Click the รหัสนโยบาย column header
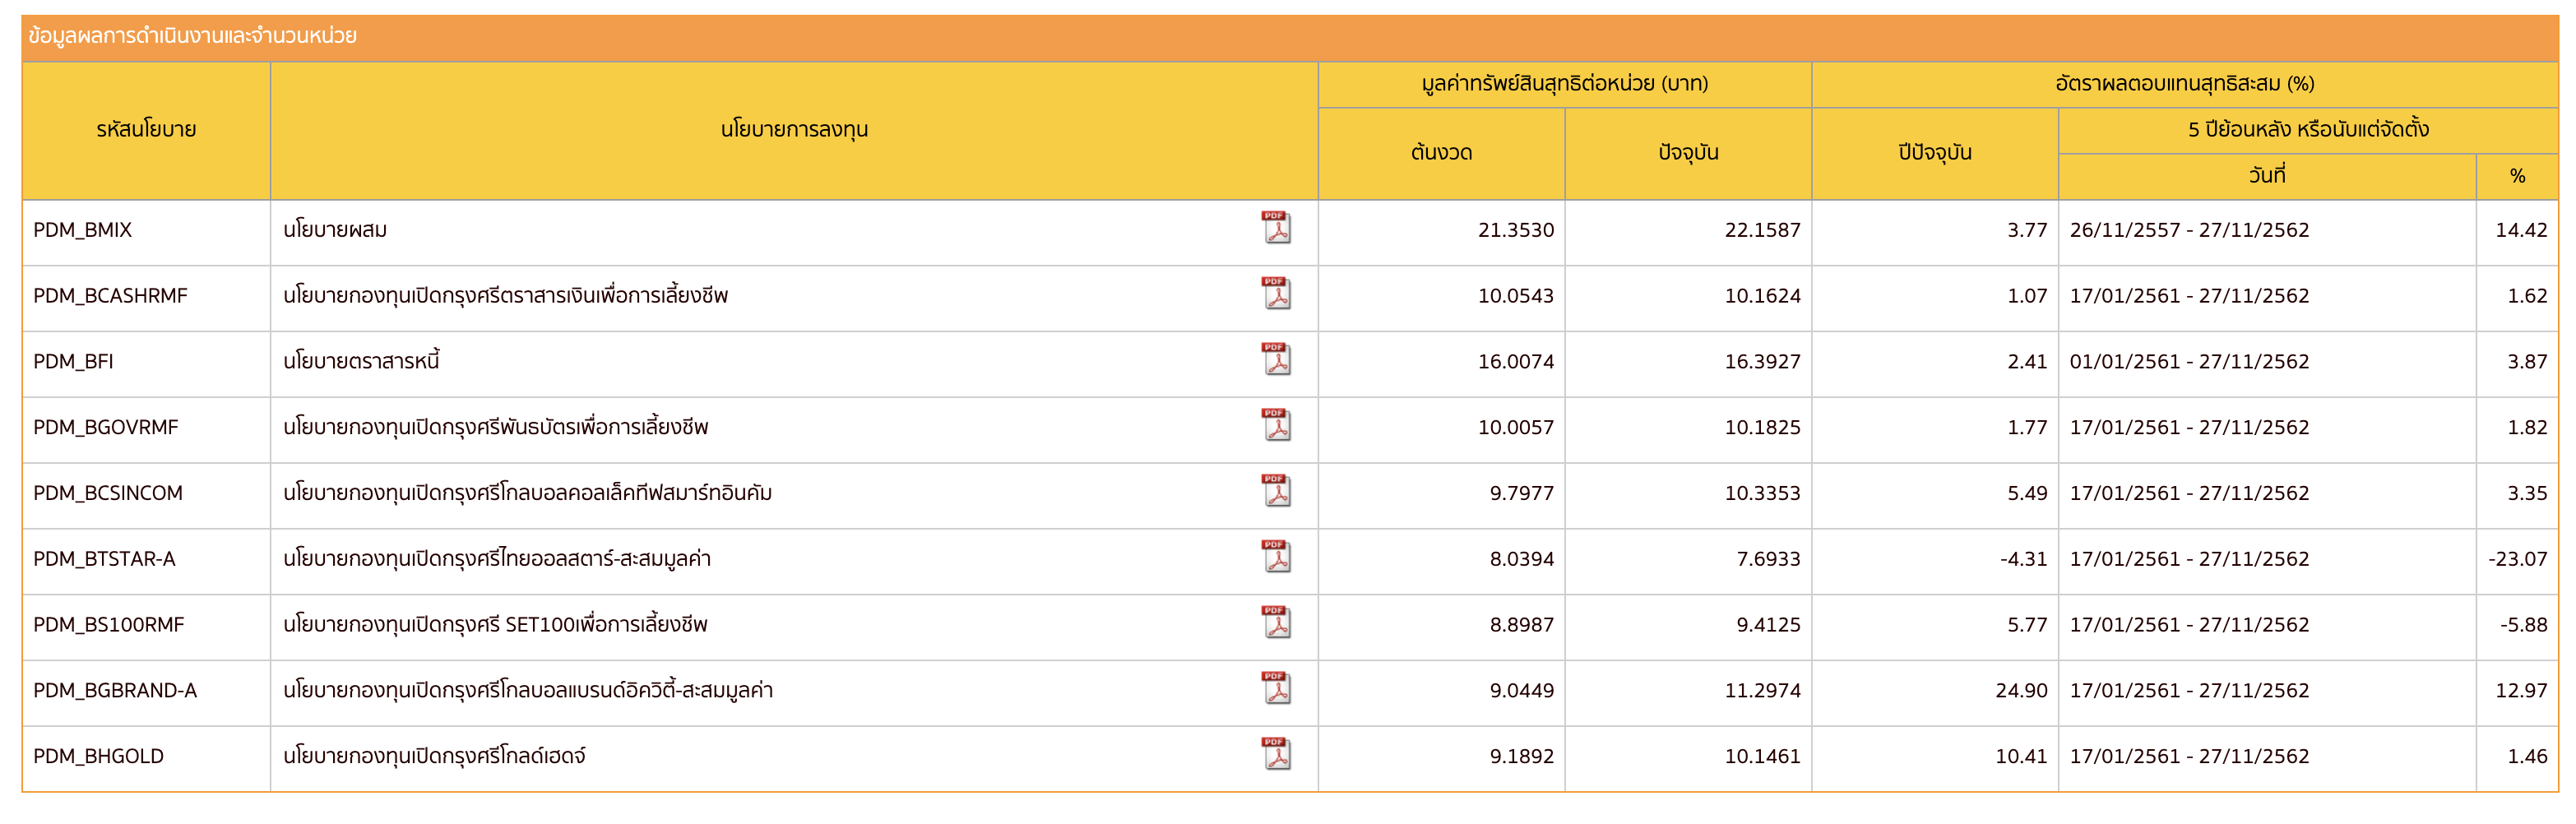The height and width of the screenshot is (824, 2576). 146,130
